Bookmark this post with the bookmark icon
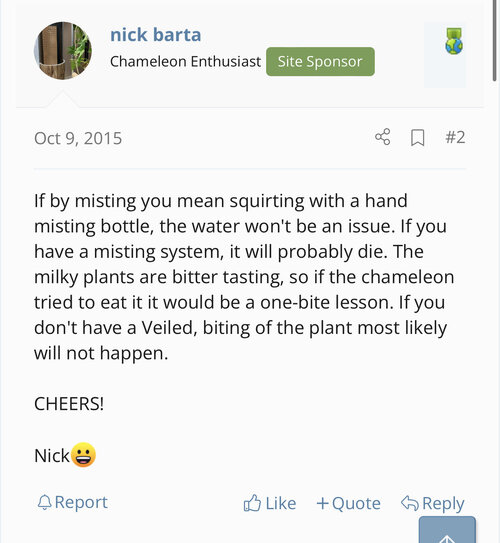This screenshot has width=500, height=543. pos(418,137)
